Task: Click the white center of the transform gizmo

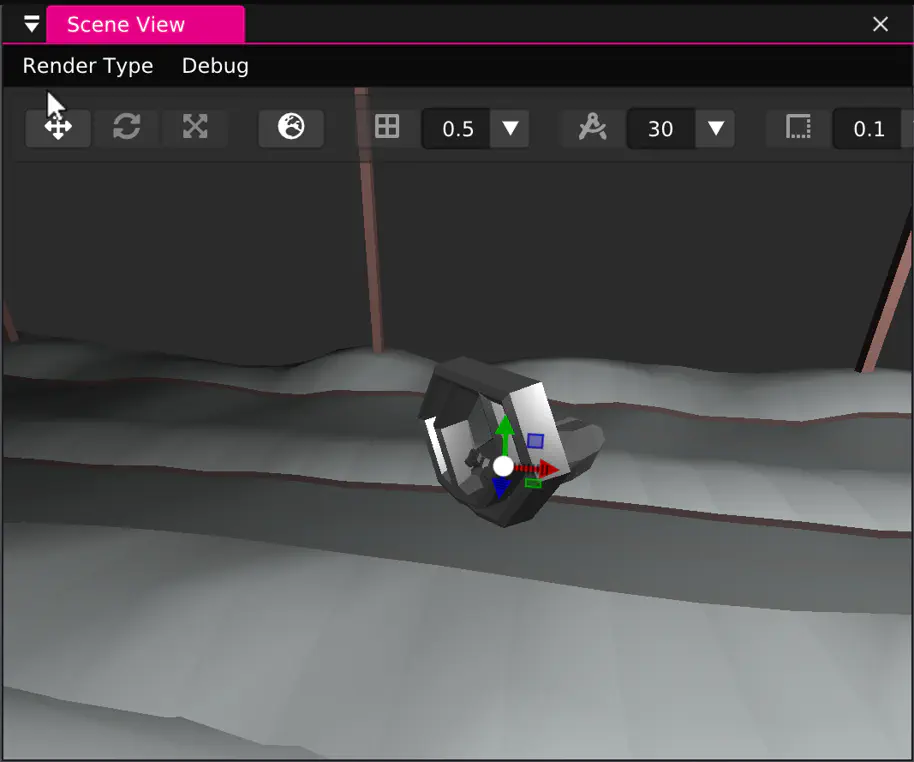Action: tap(501, 464)
